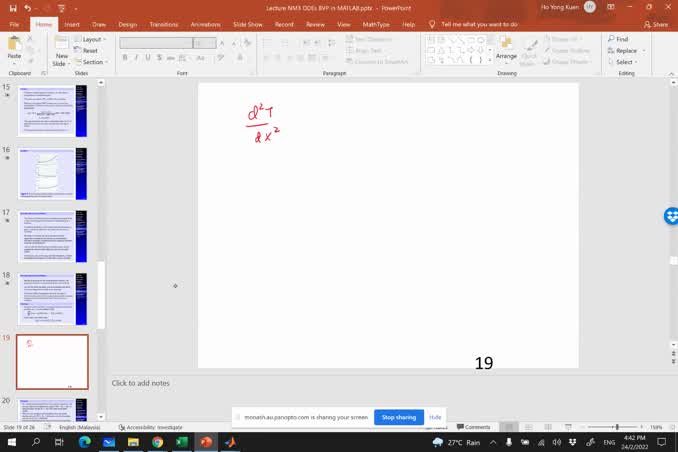Switch to the Record tab

click(x=284, y=25)
